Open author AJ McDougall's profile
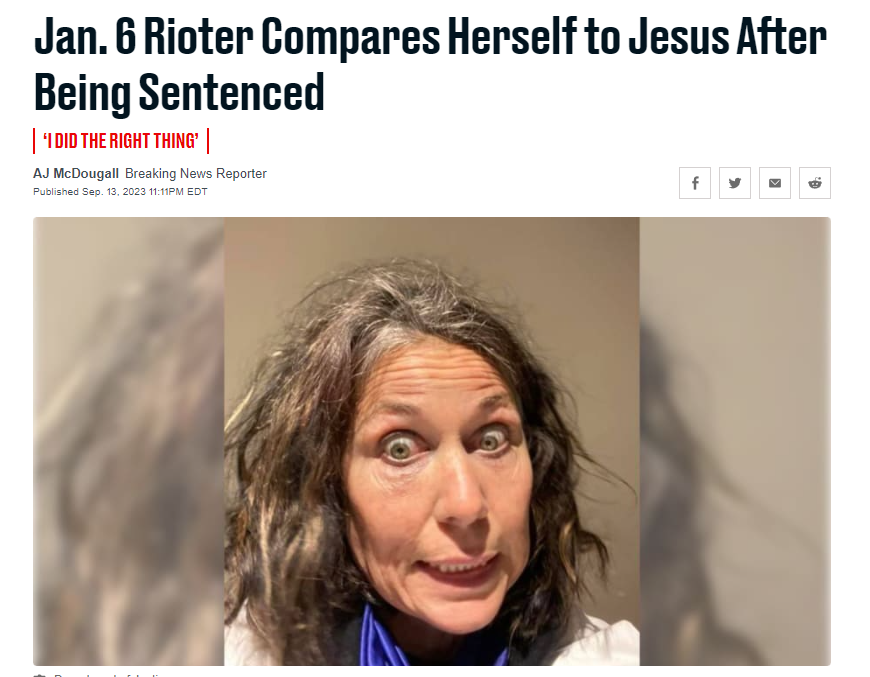 (x=76, y=174)
